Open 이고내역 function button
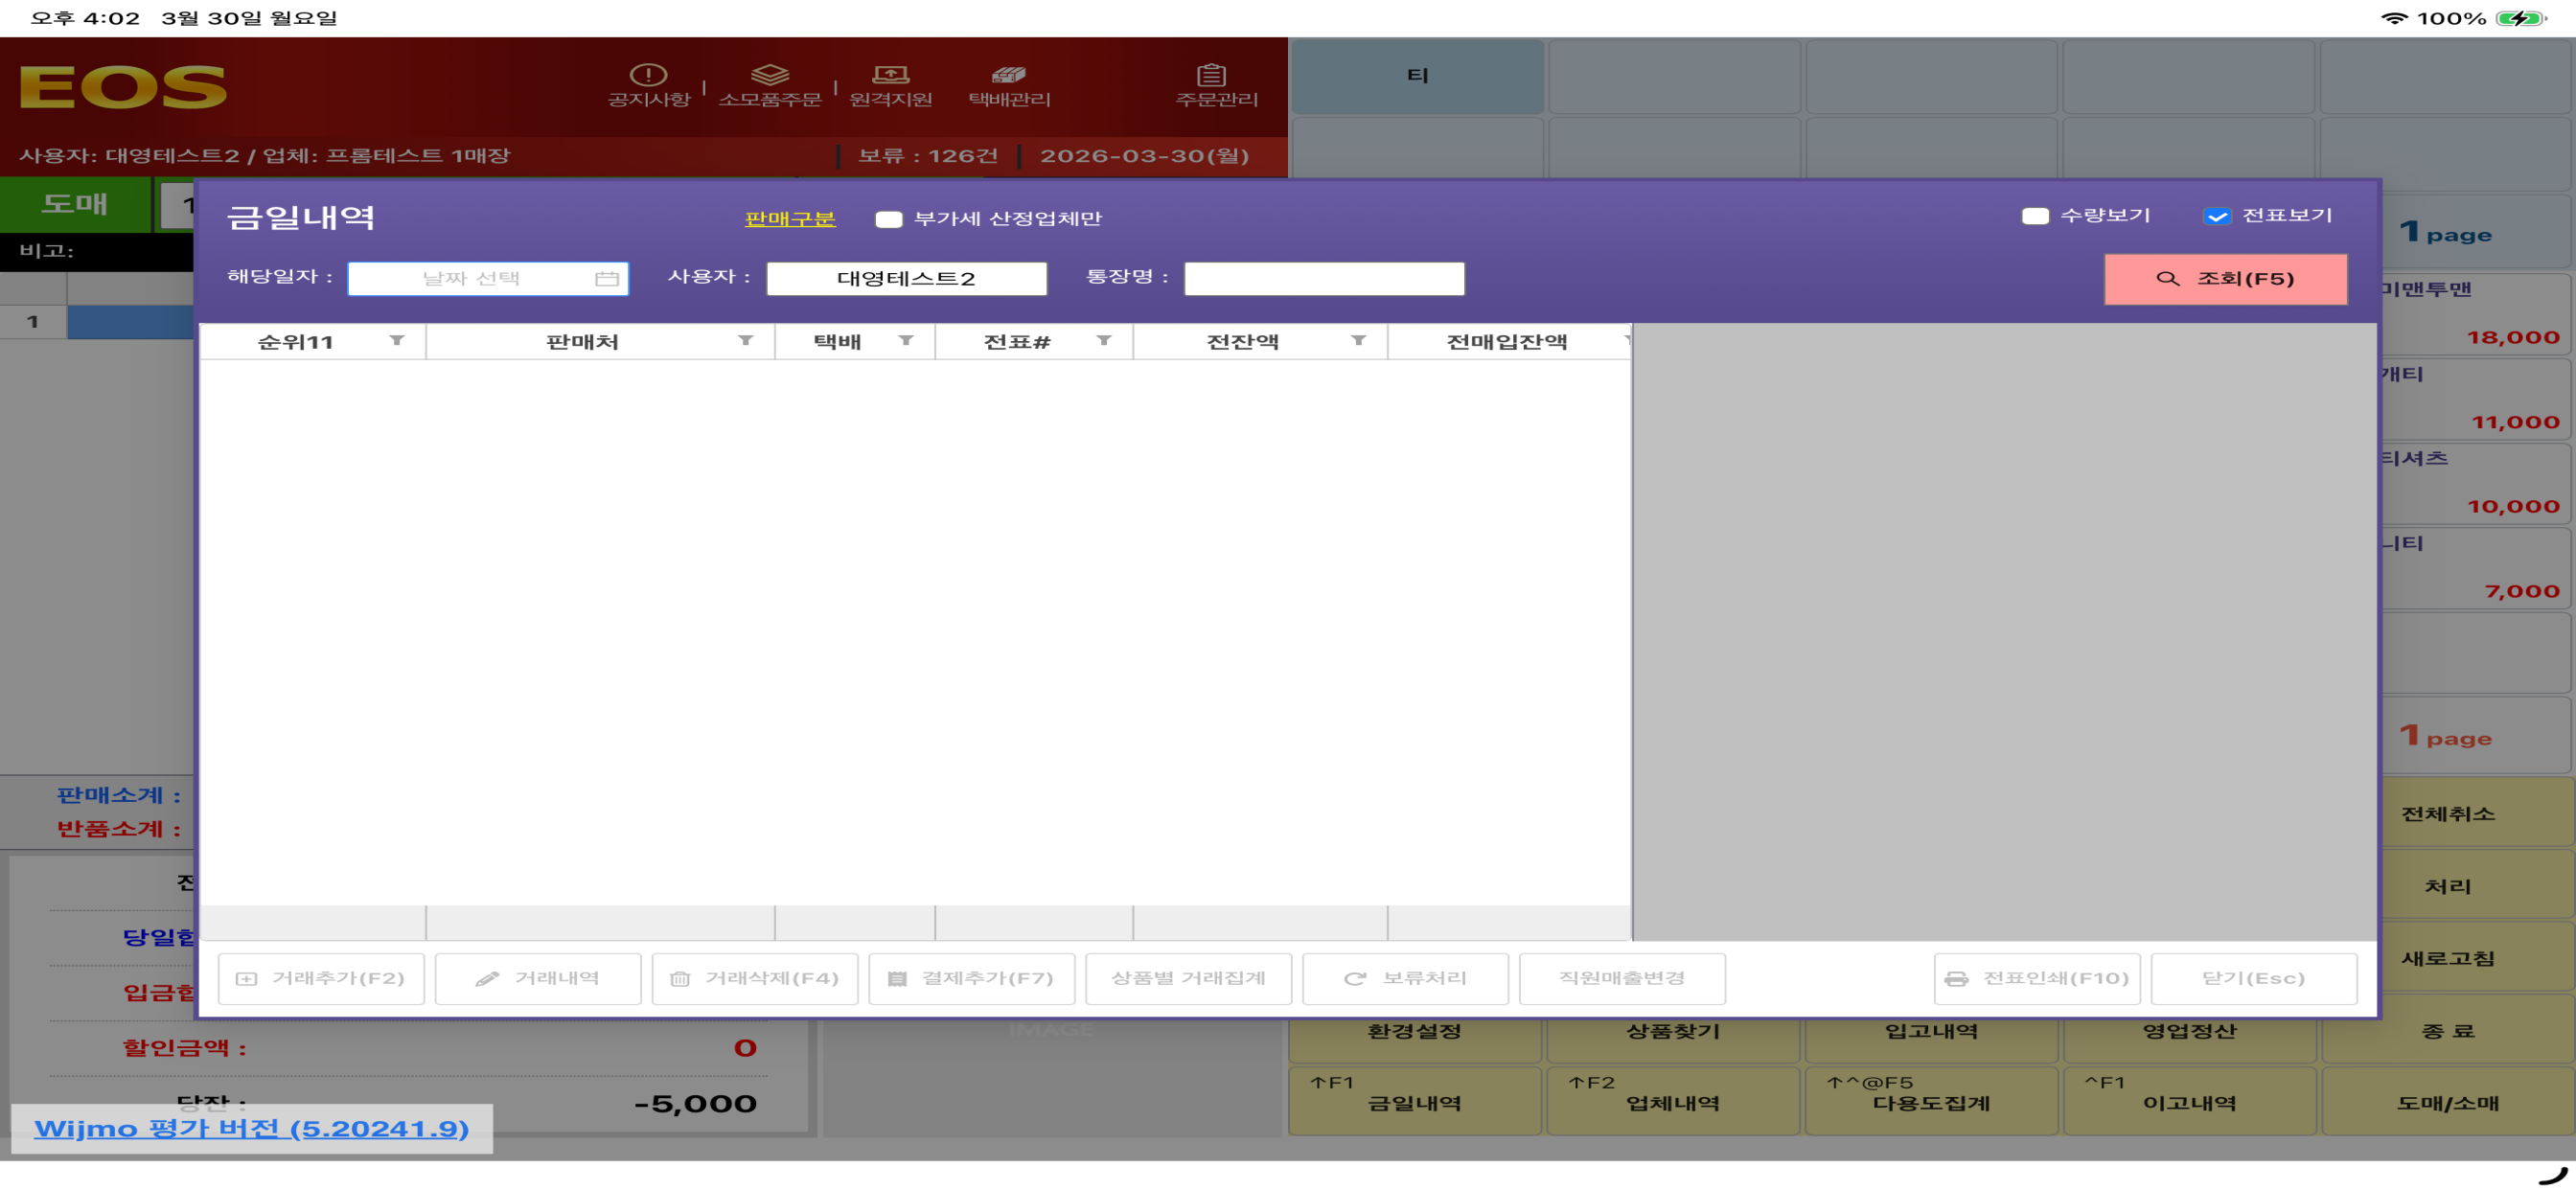Screen dimensions: 2576x1190 [x=2190, y=1102]
